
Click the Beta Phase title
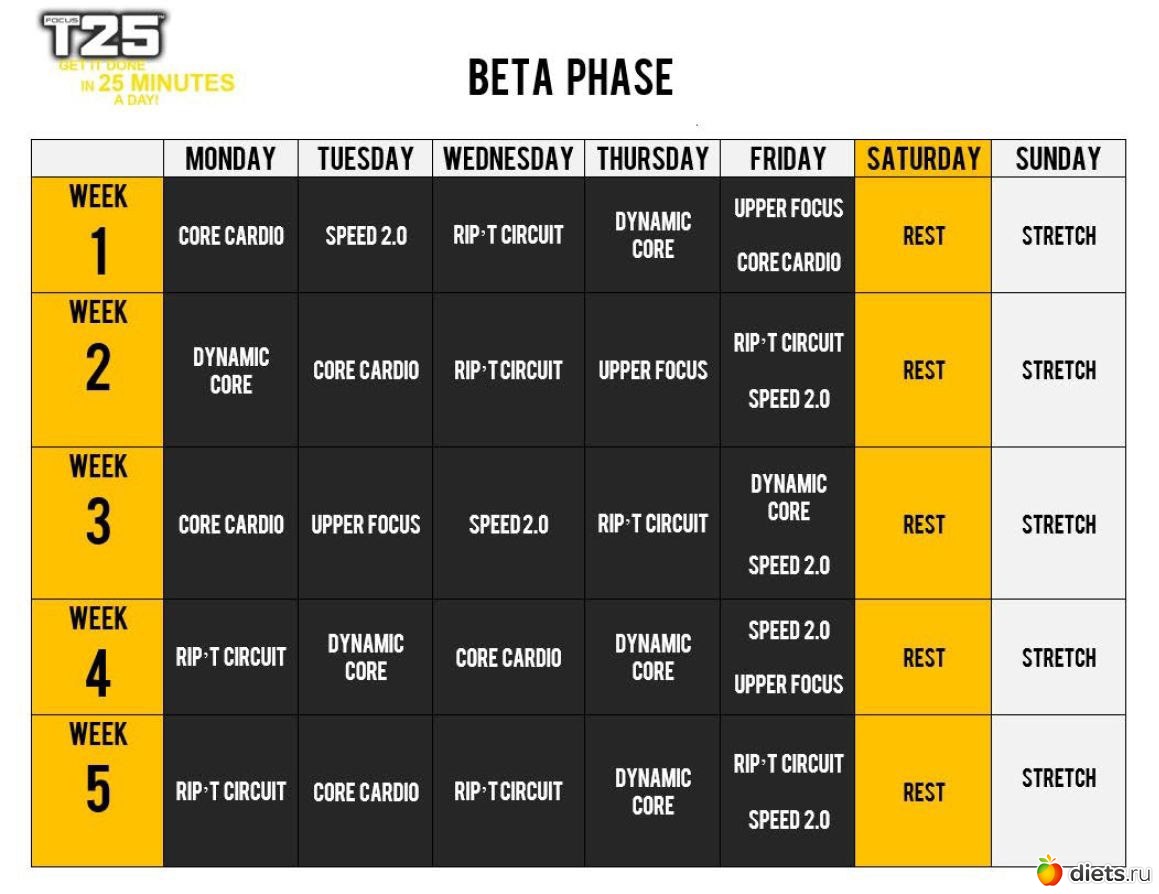point(570,77)
